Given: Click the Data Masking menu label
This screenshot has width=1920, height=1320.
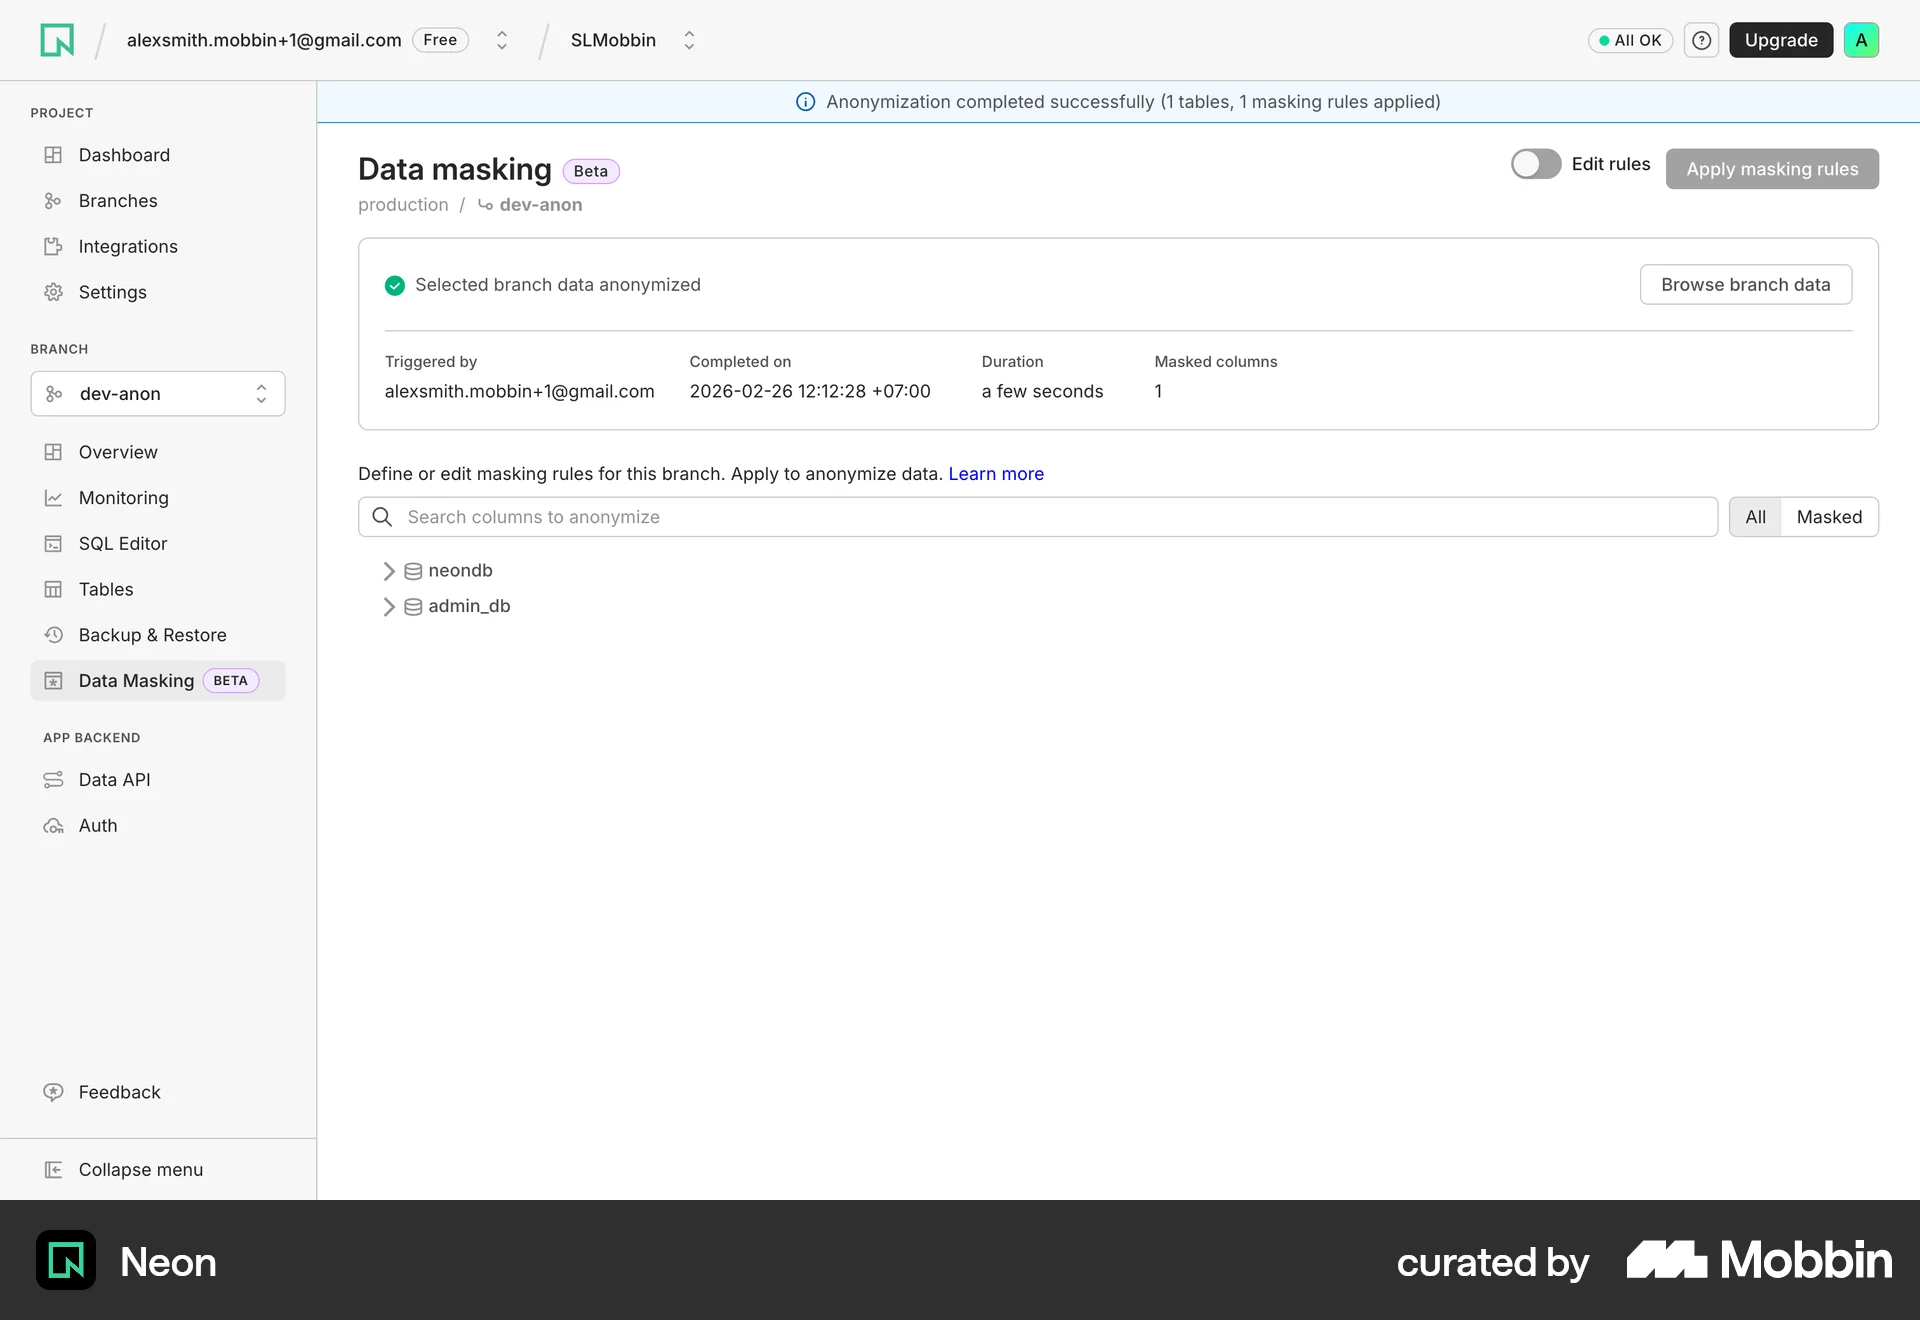Looking at the screenshot, I should click(136, 681).
